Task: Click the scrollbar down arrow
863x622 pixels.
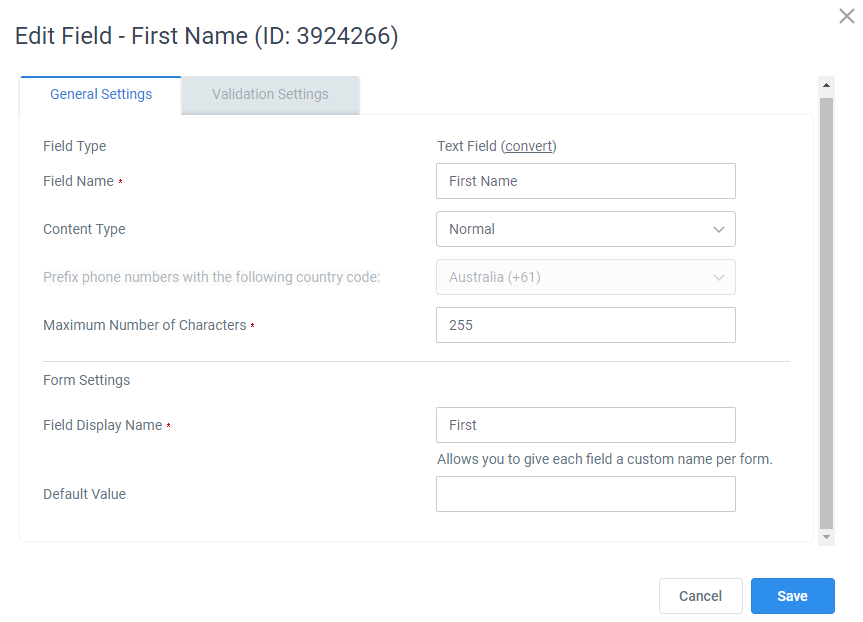Action: coord(826,537)
